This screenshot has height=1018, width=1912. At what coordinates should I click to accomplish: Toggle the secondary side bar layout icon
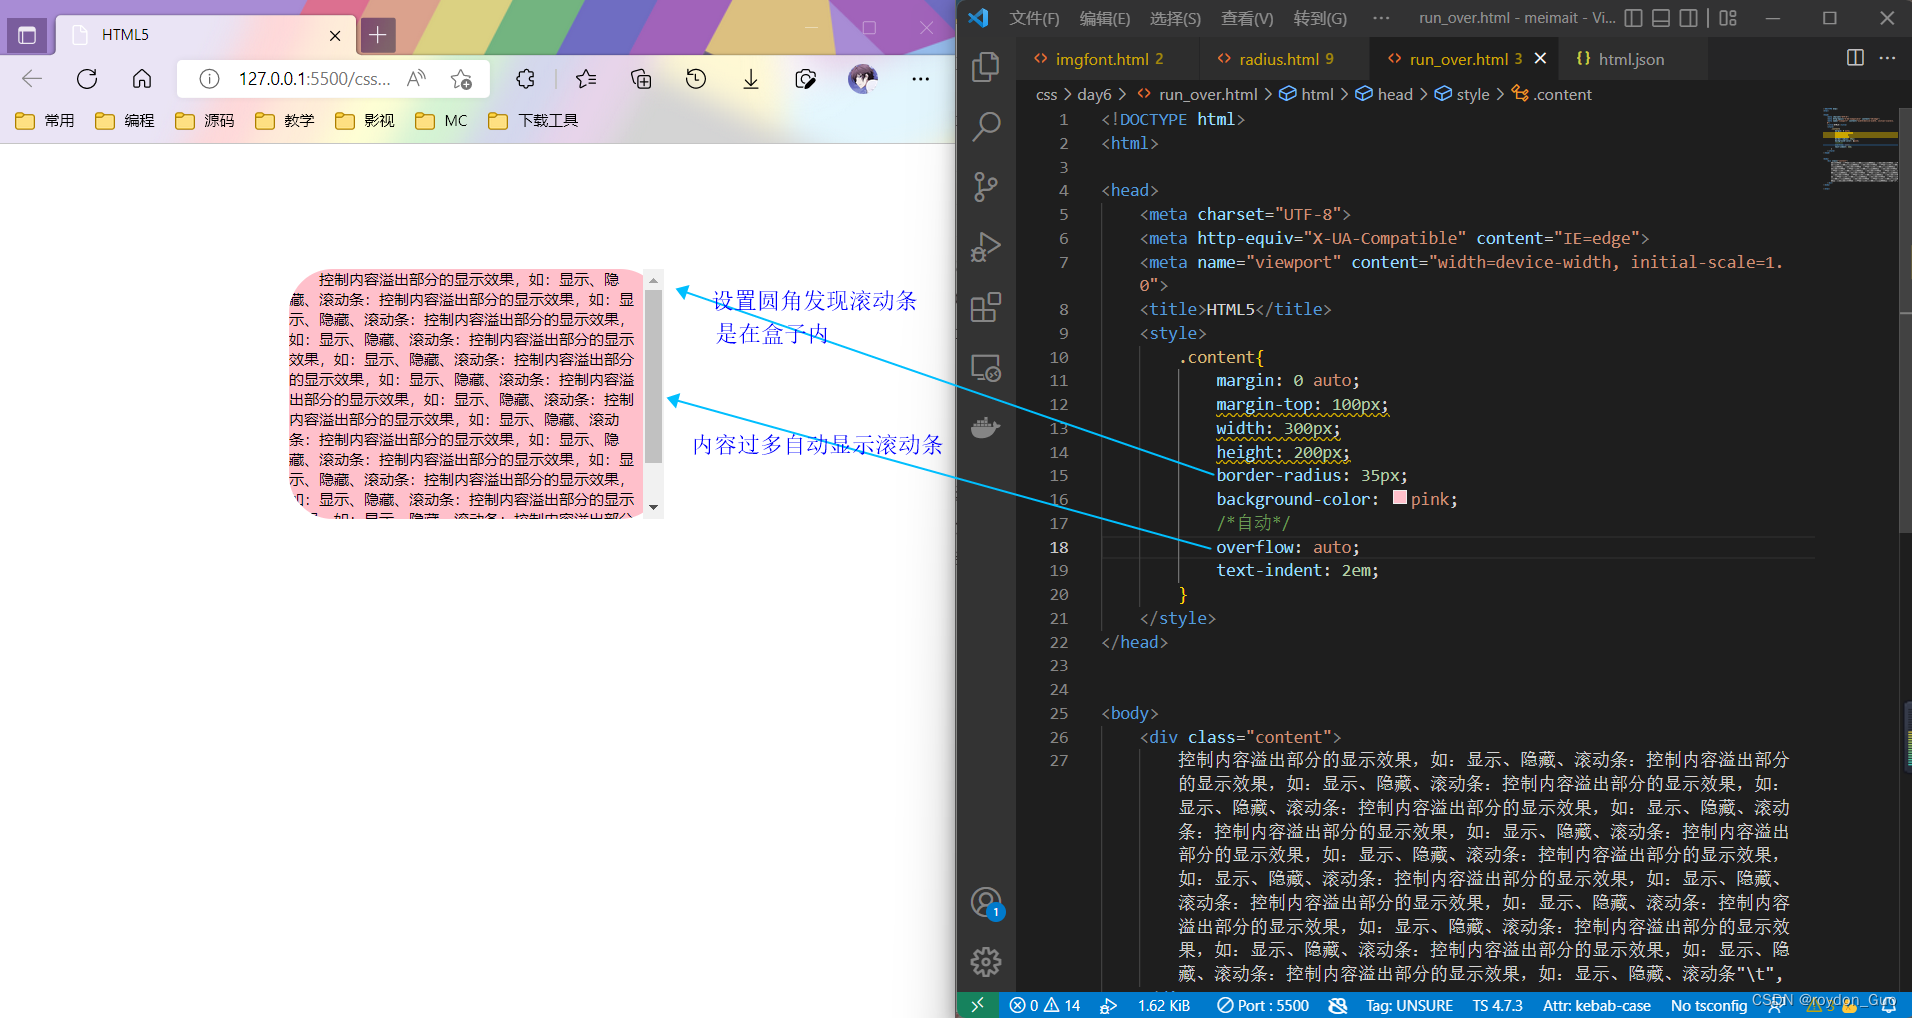tap(1689, 18)
